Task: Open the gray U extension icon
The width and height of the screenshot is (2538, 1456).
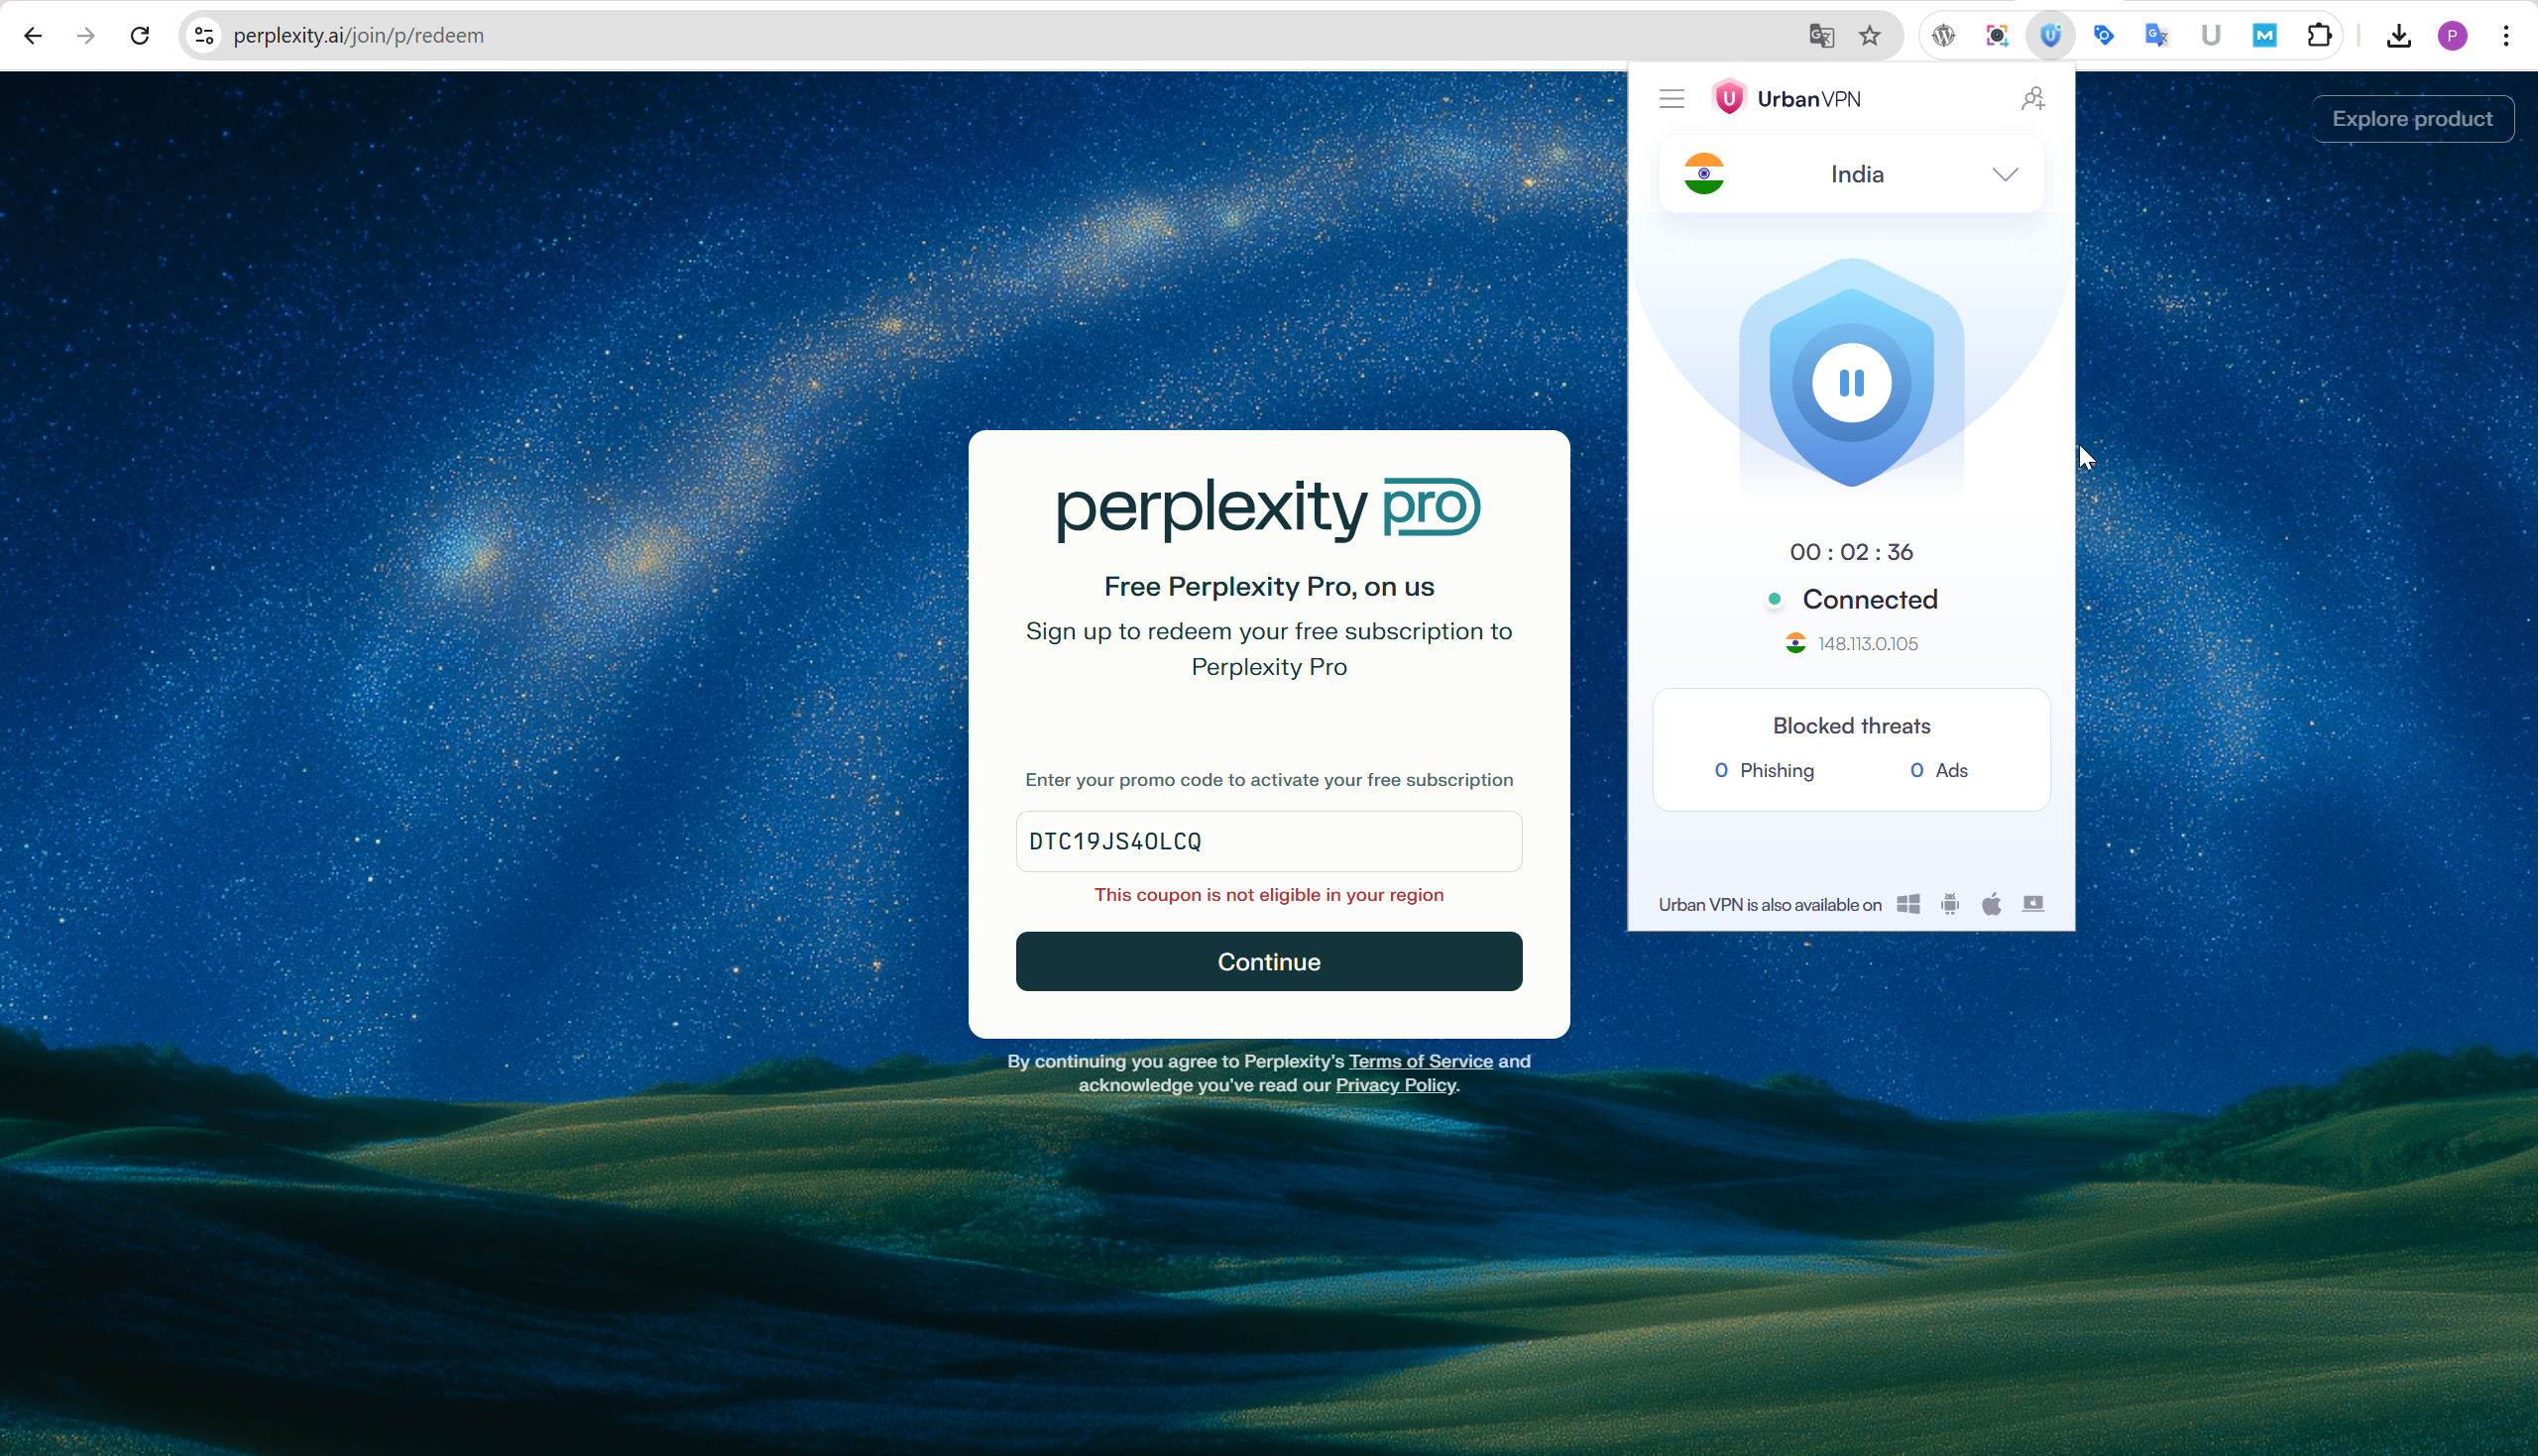Action: point(2211,36)
